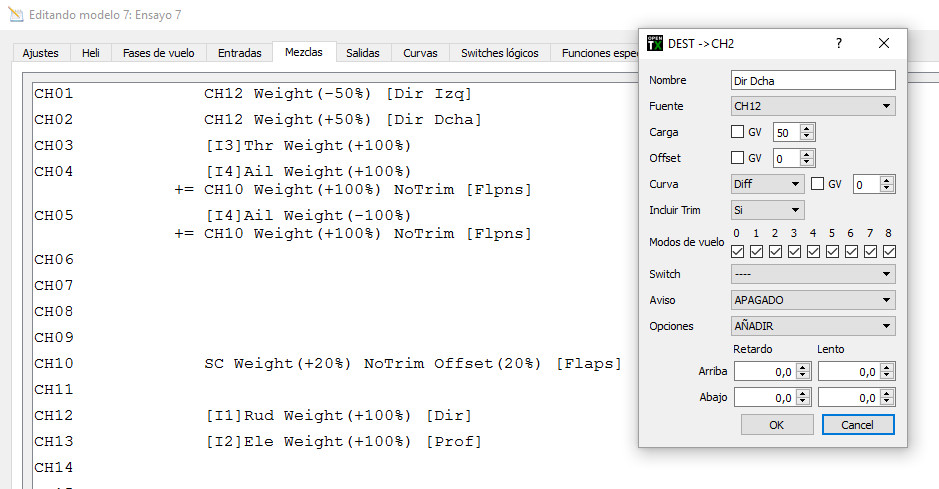Viewport: 939px width, 489px height.
Task: Select the Switches lógicos tab
Action: (x=500, y=53)
